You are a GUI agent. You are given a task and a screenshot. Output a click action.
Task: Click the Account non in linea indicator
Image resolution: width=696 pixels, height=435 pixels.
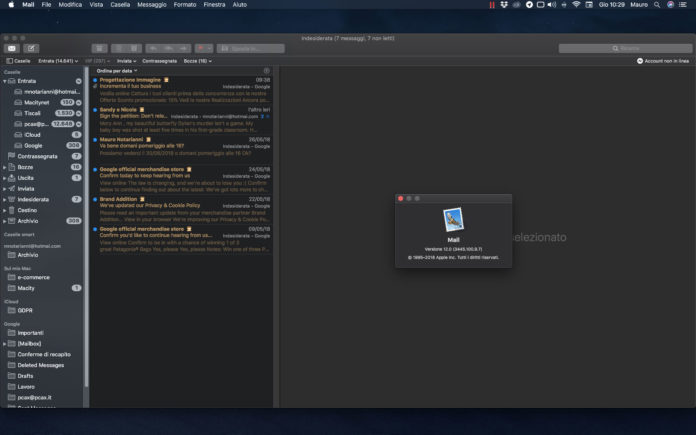click(x=663, y=61)
